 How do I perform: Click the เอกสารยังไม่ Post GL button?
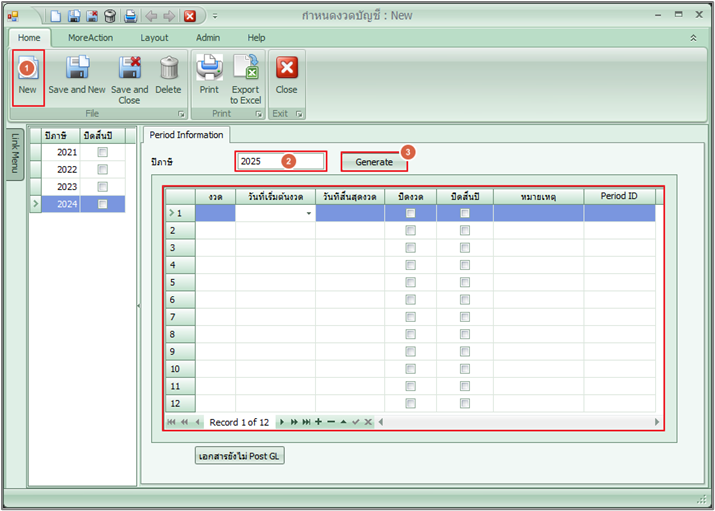tap(239, 455)
